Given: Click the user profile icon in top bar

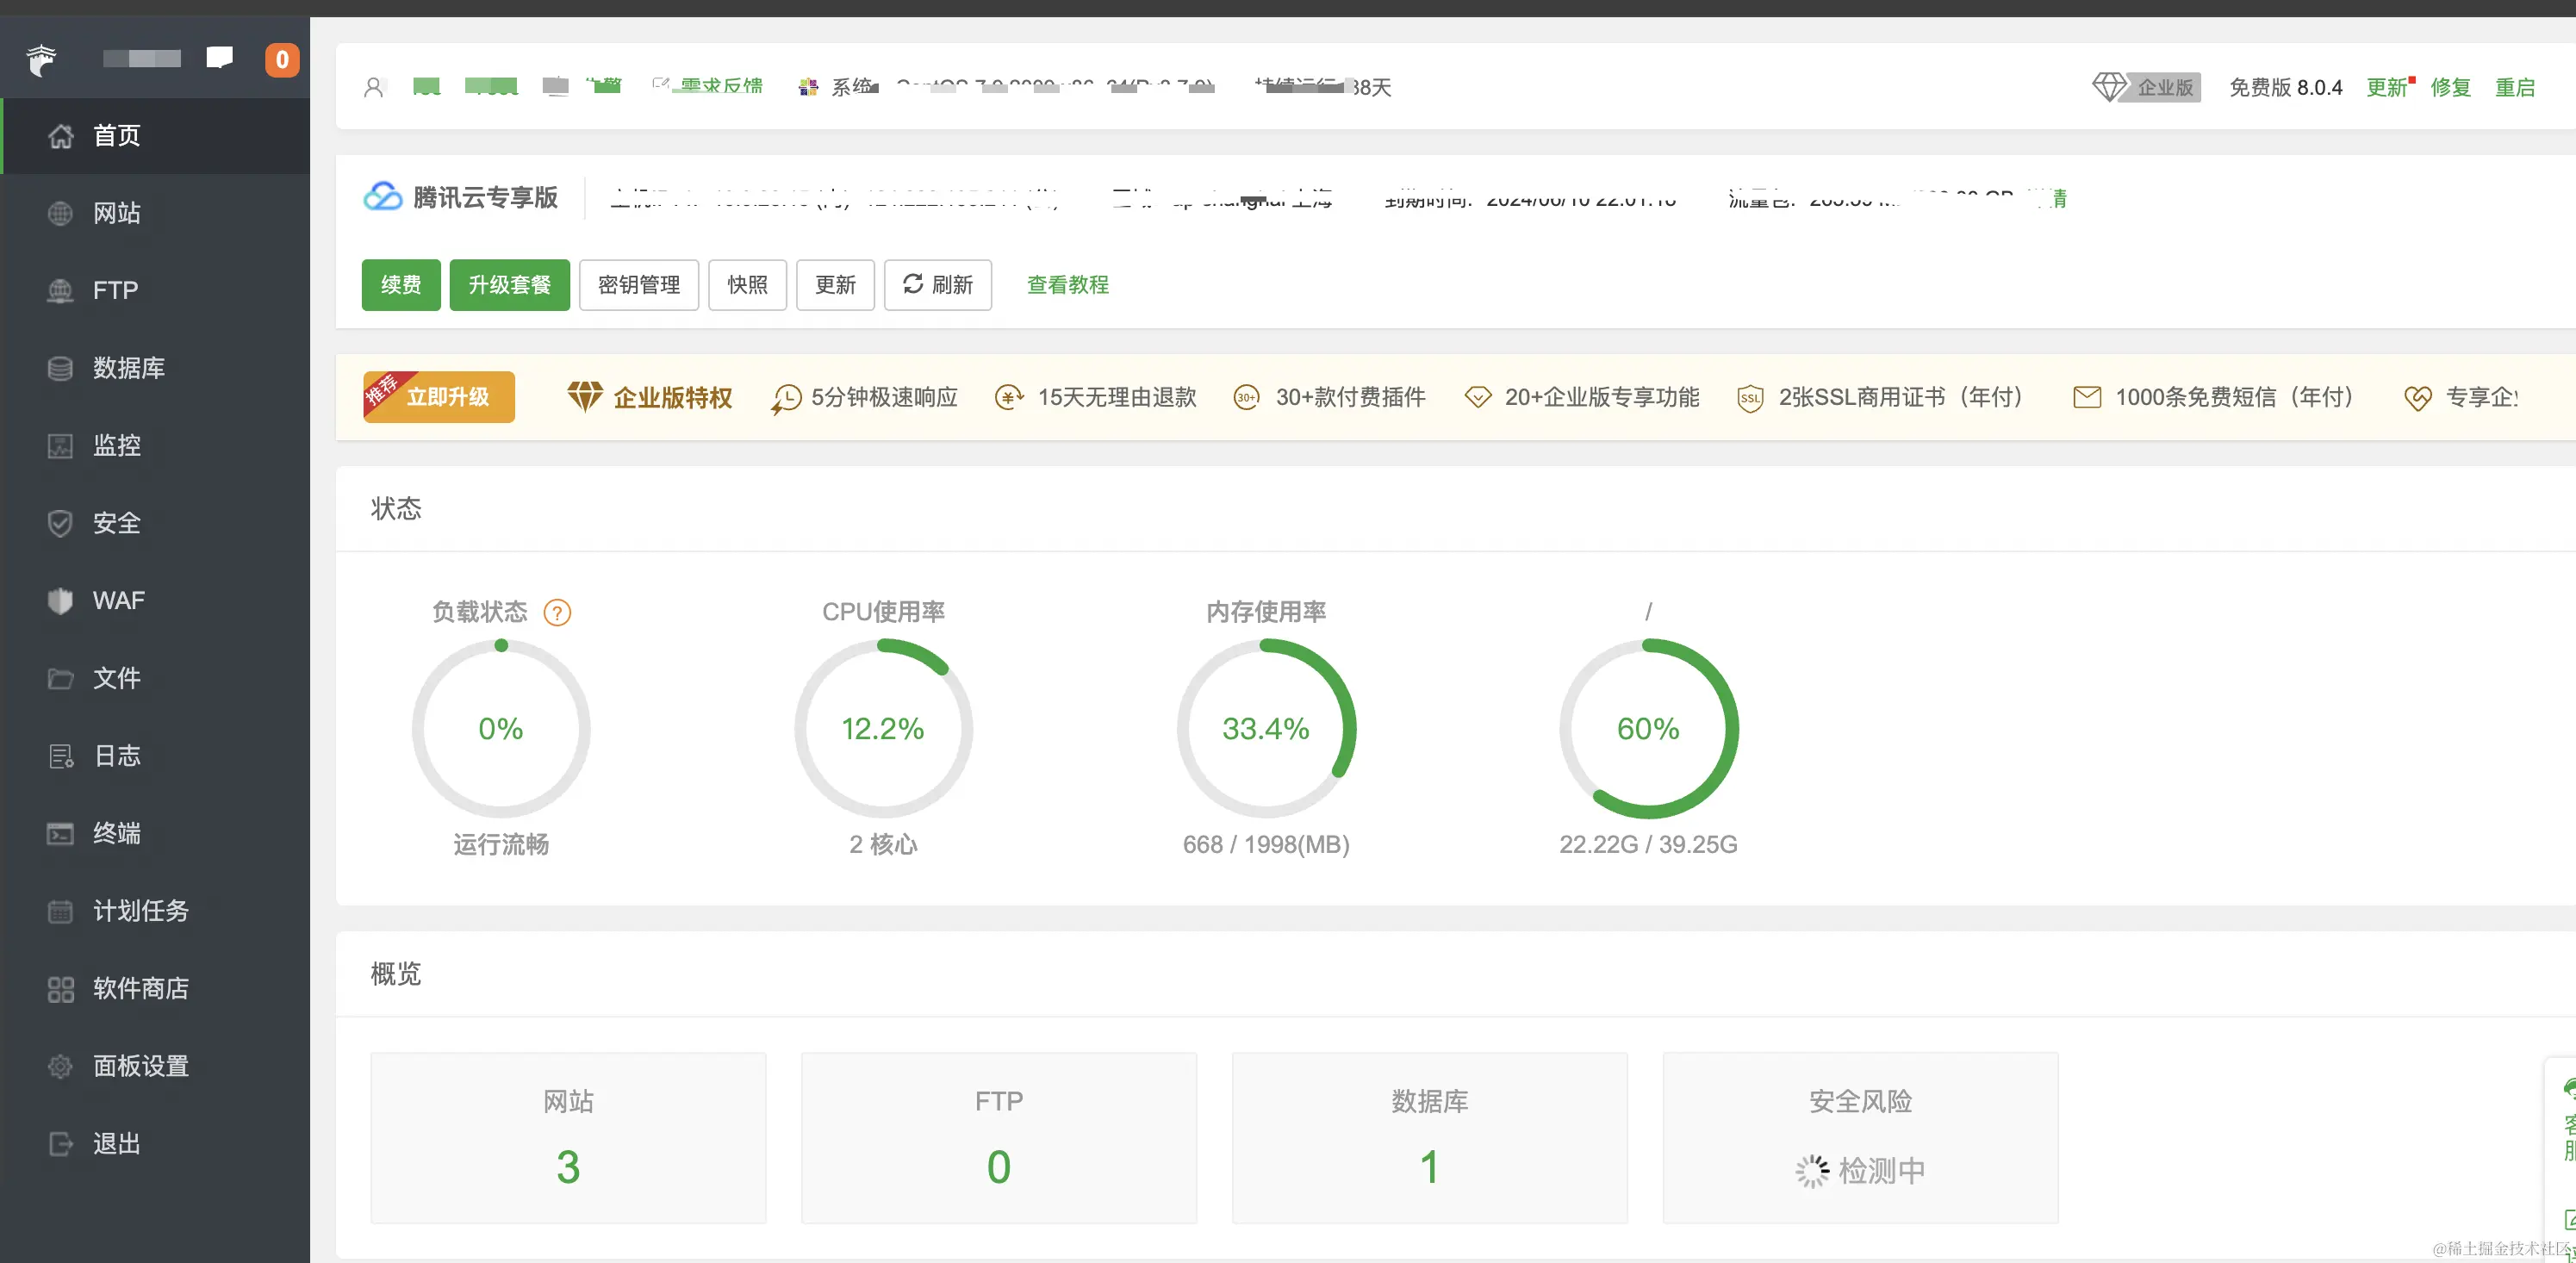Looking at the screenshot, I should pyautogui.click(x=374, y=88).
